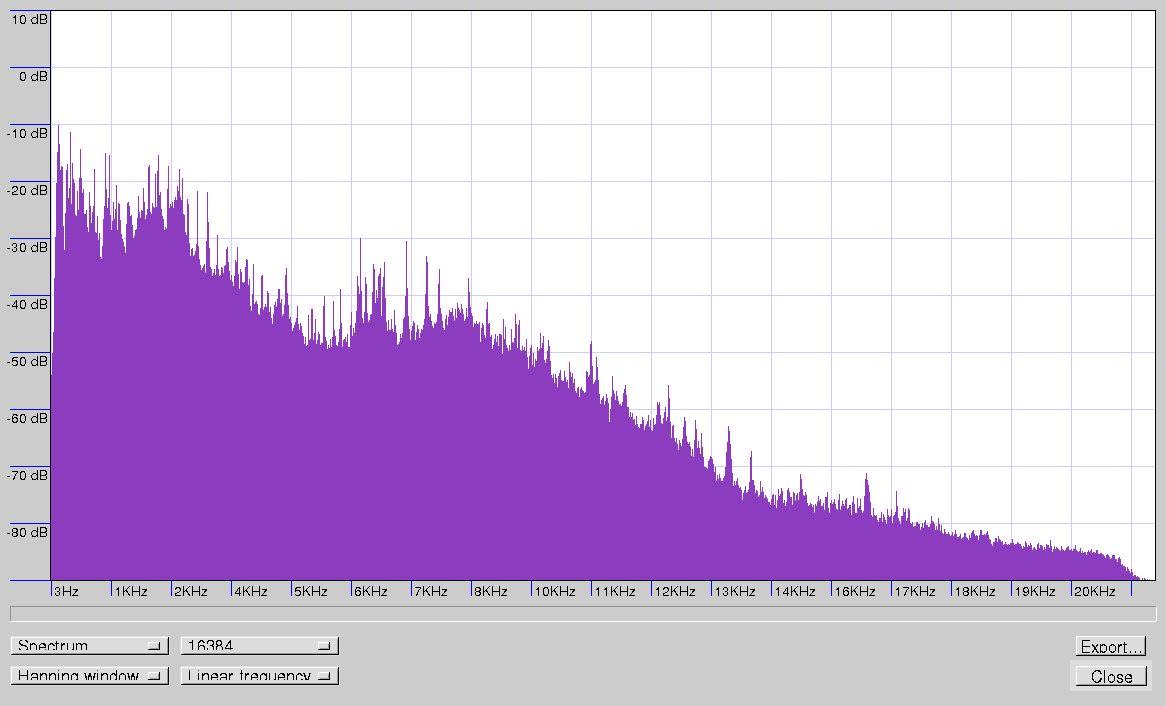Open the Linear frequency axis dropdown

[259, 676]
